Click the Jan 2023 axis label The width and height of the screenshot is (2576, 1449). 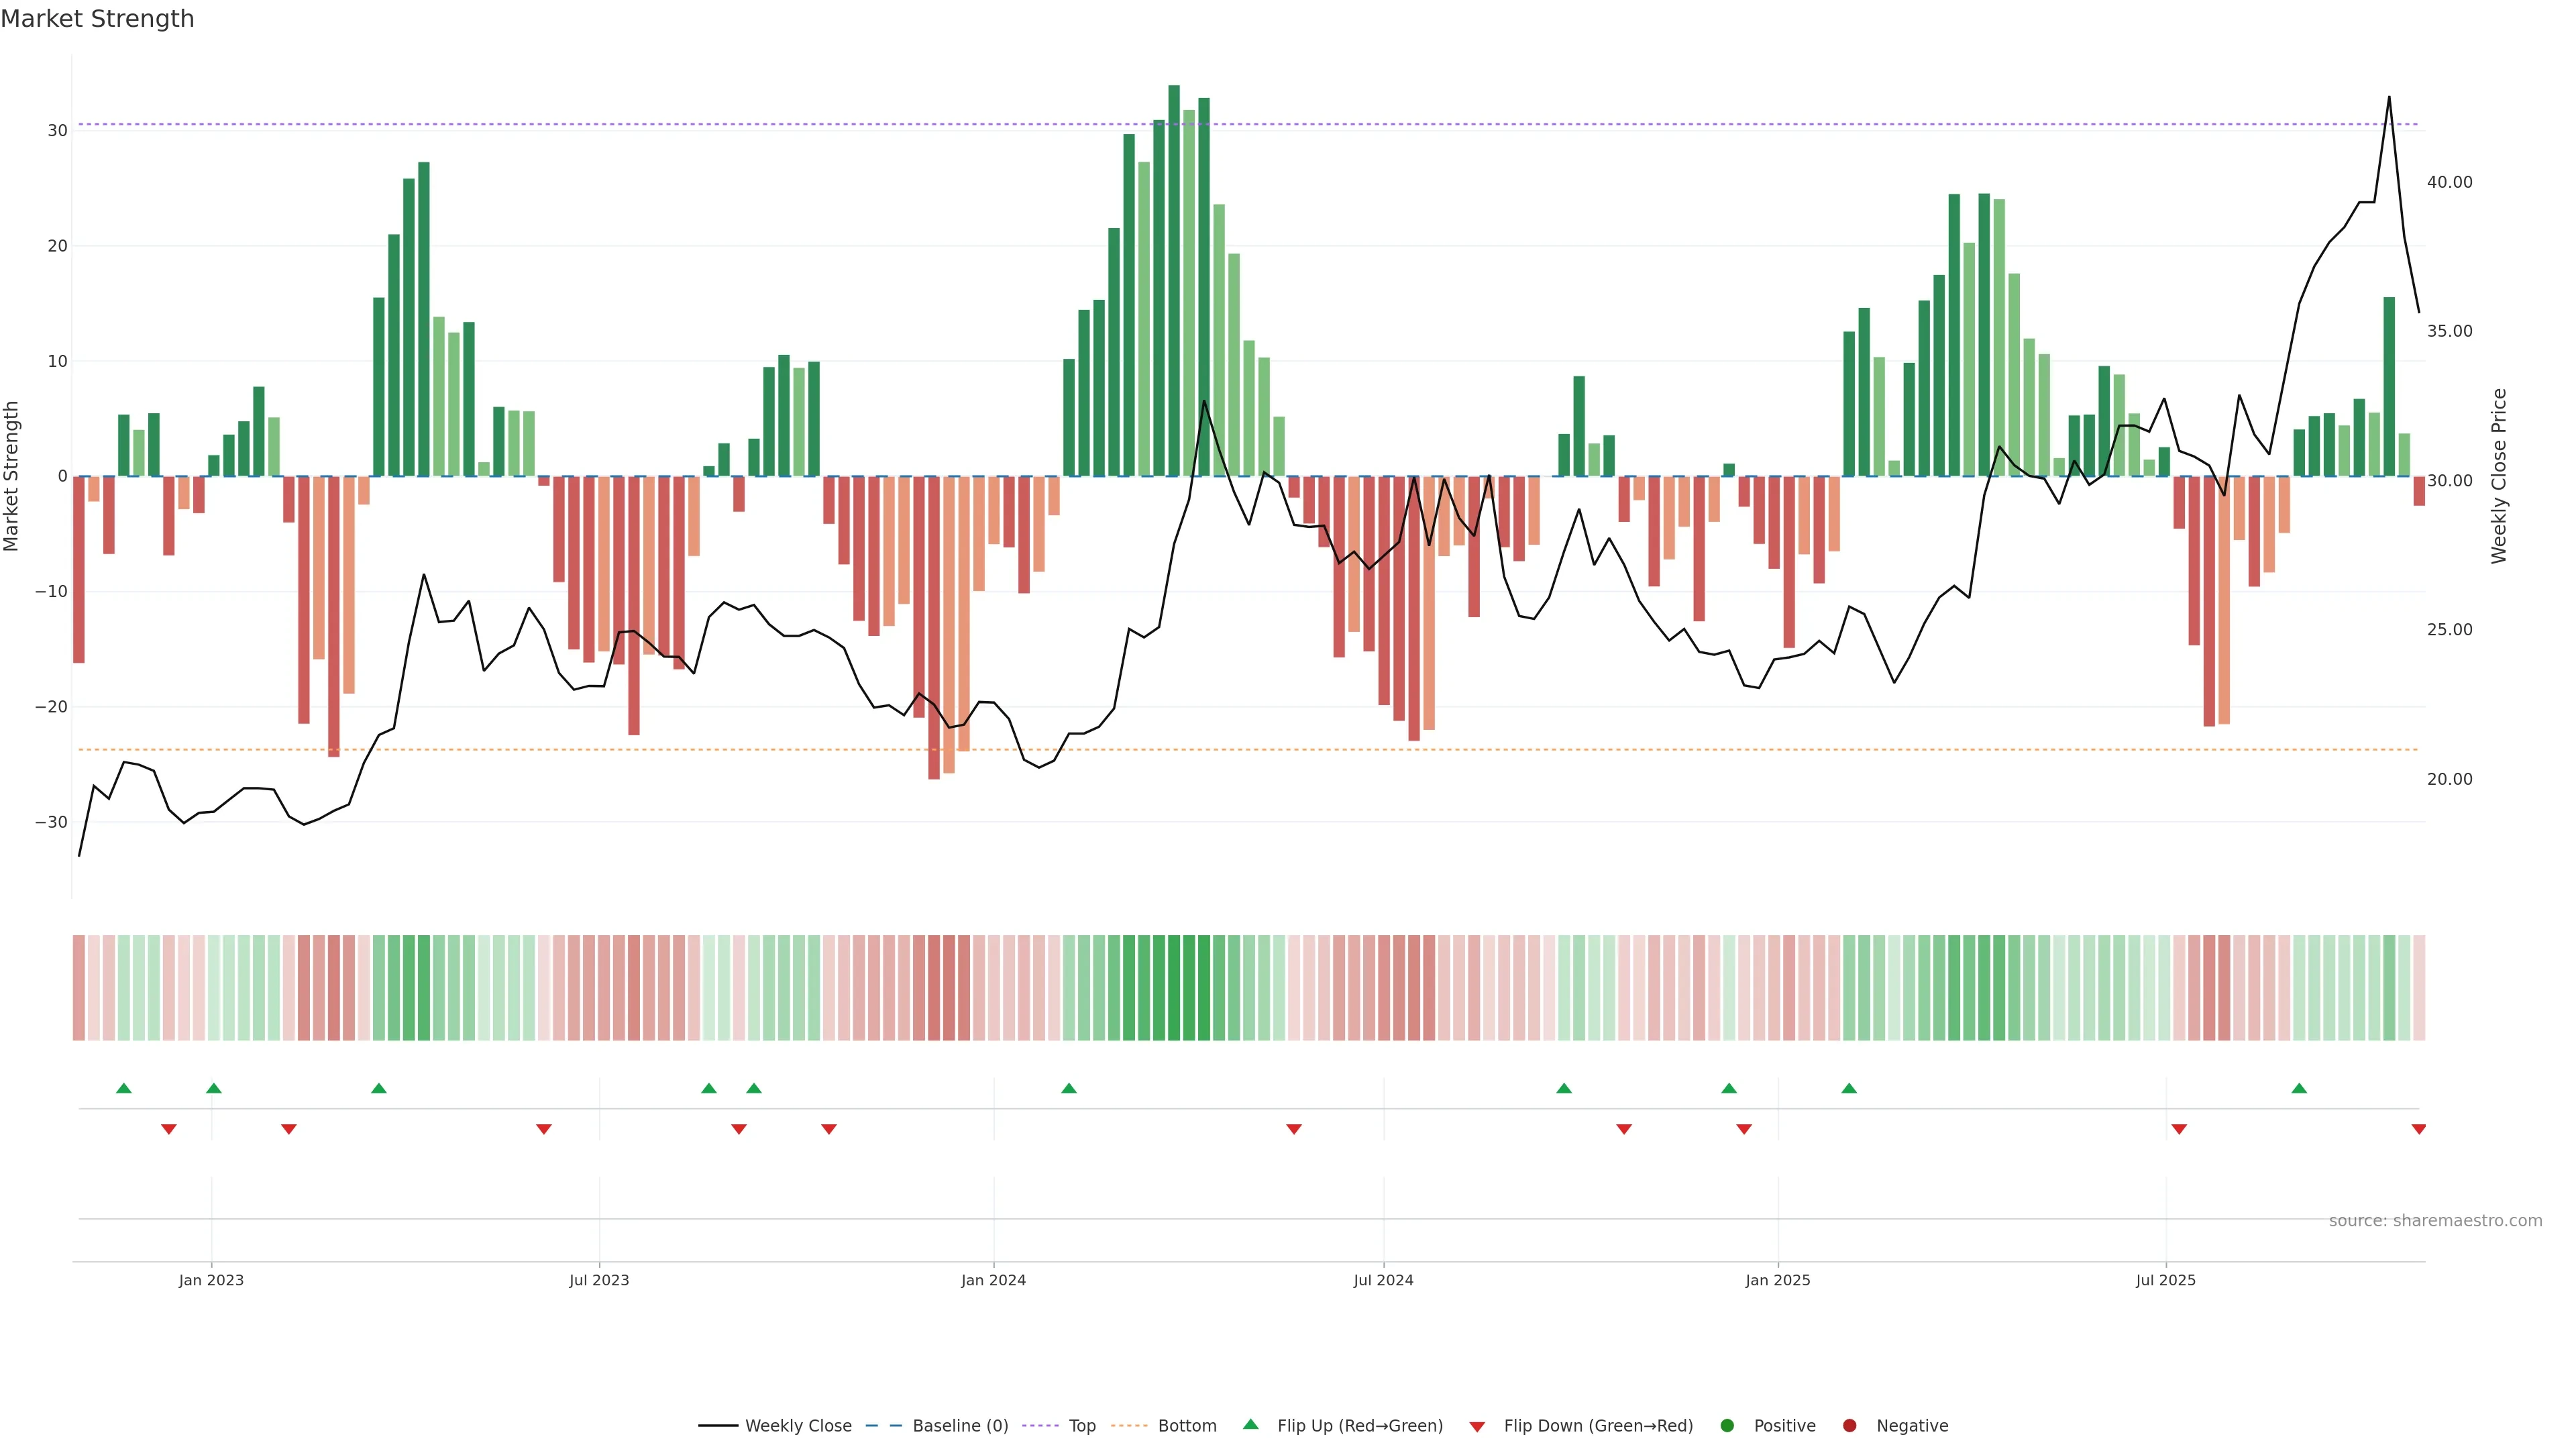tap(211, 1280)
